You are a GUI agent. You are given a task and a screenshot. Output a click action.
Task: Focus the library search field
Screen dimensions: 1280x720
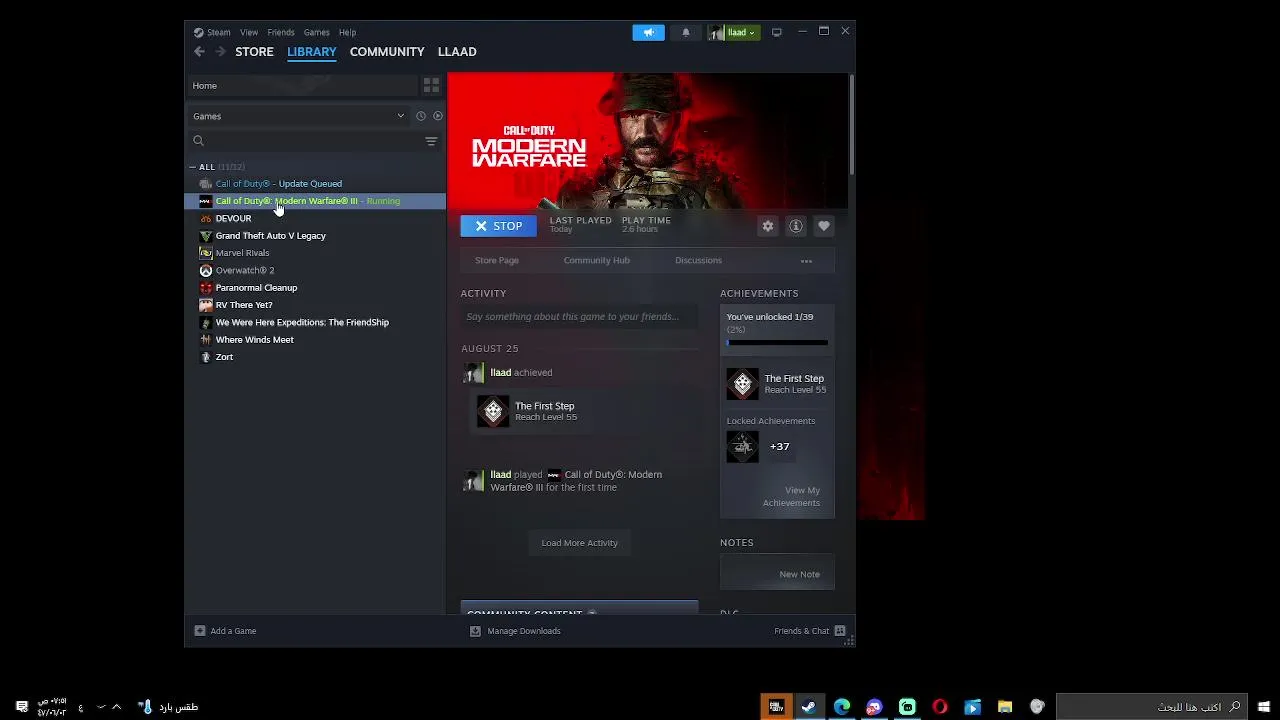click(305, 141)
